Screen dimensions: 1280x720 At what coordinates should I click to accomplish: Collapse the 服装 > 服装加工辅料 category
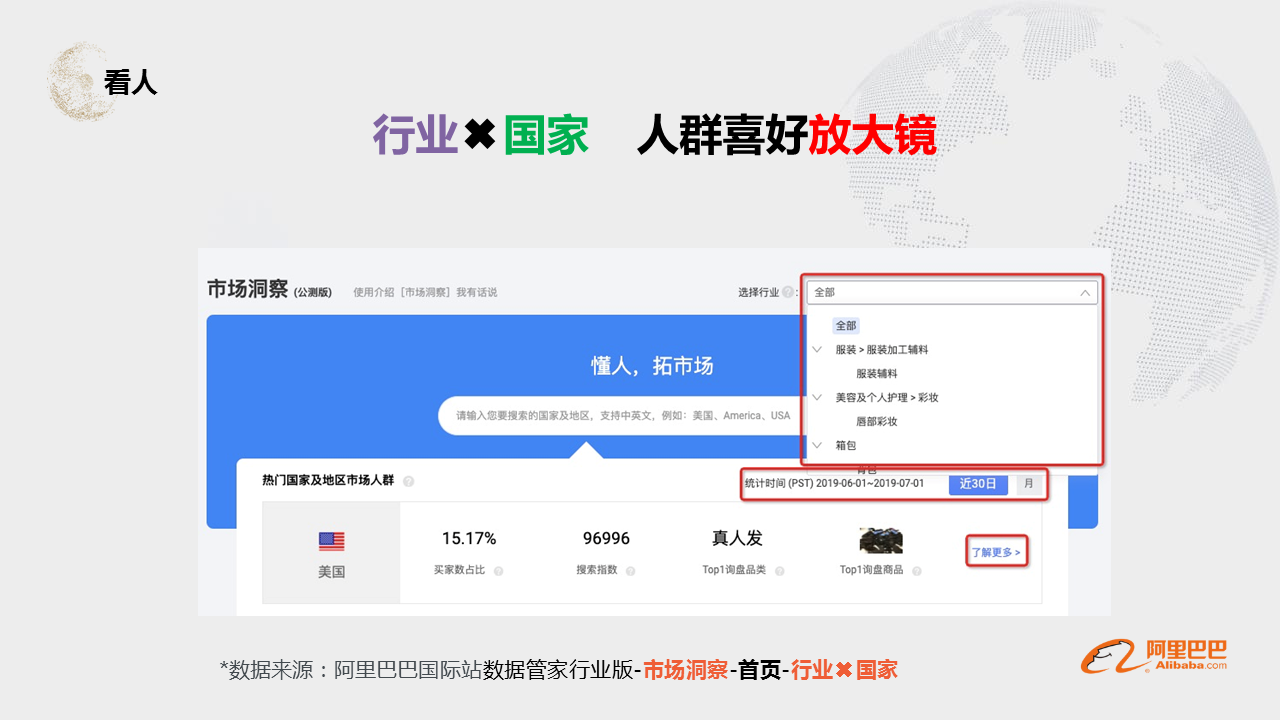(x=817, y=350)
